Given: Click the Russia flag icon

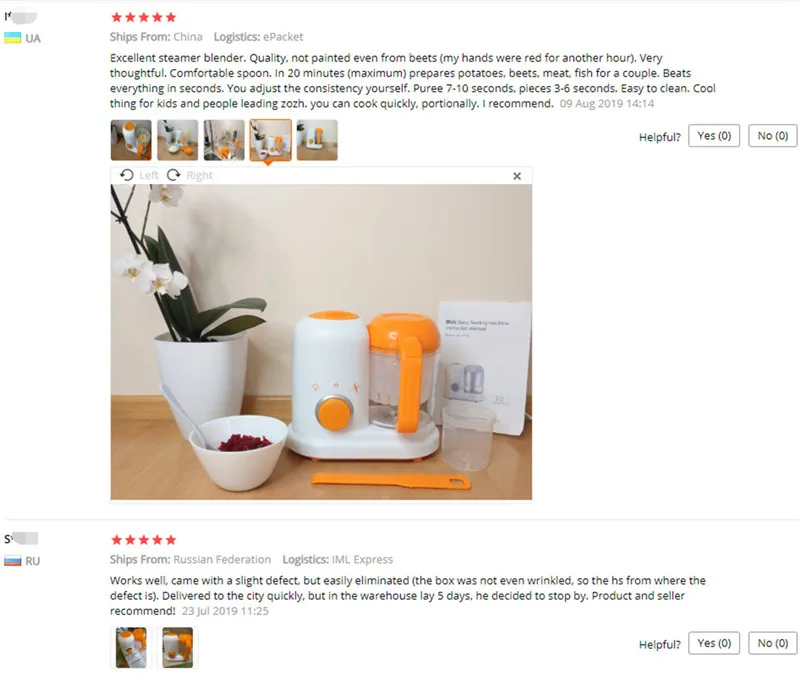Looking at the screenshot, I should [x=13, y=561].
